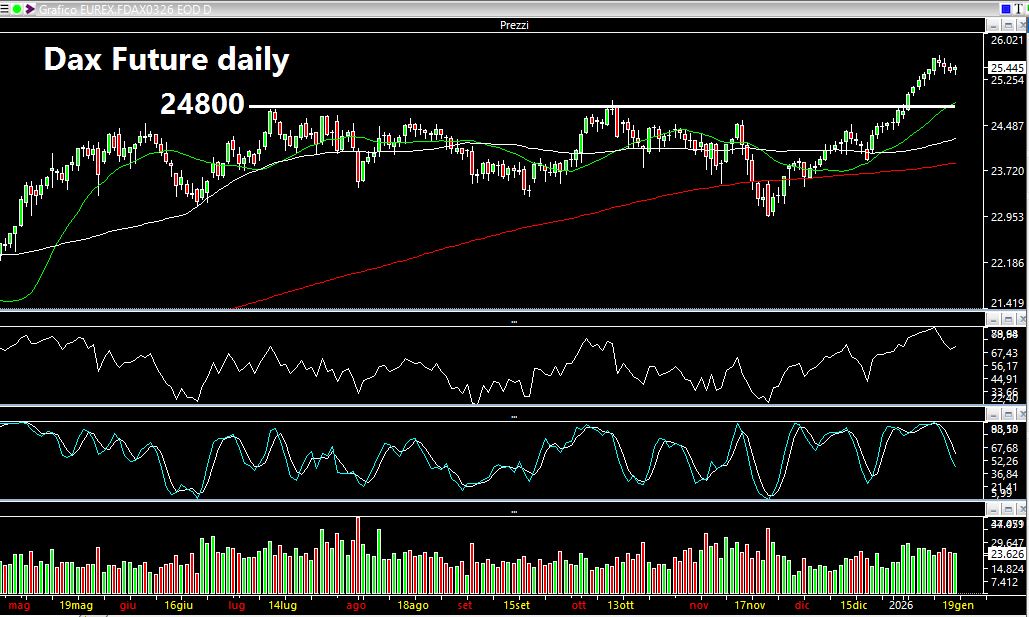Maximize the Prezzi price panel
This screenshot has width=1029, height=617.
(x=1007, y=26)
